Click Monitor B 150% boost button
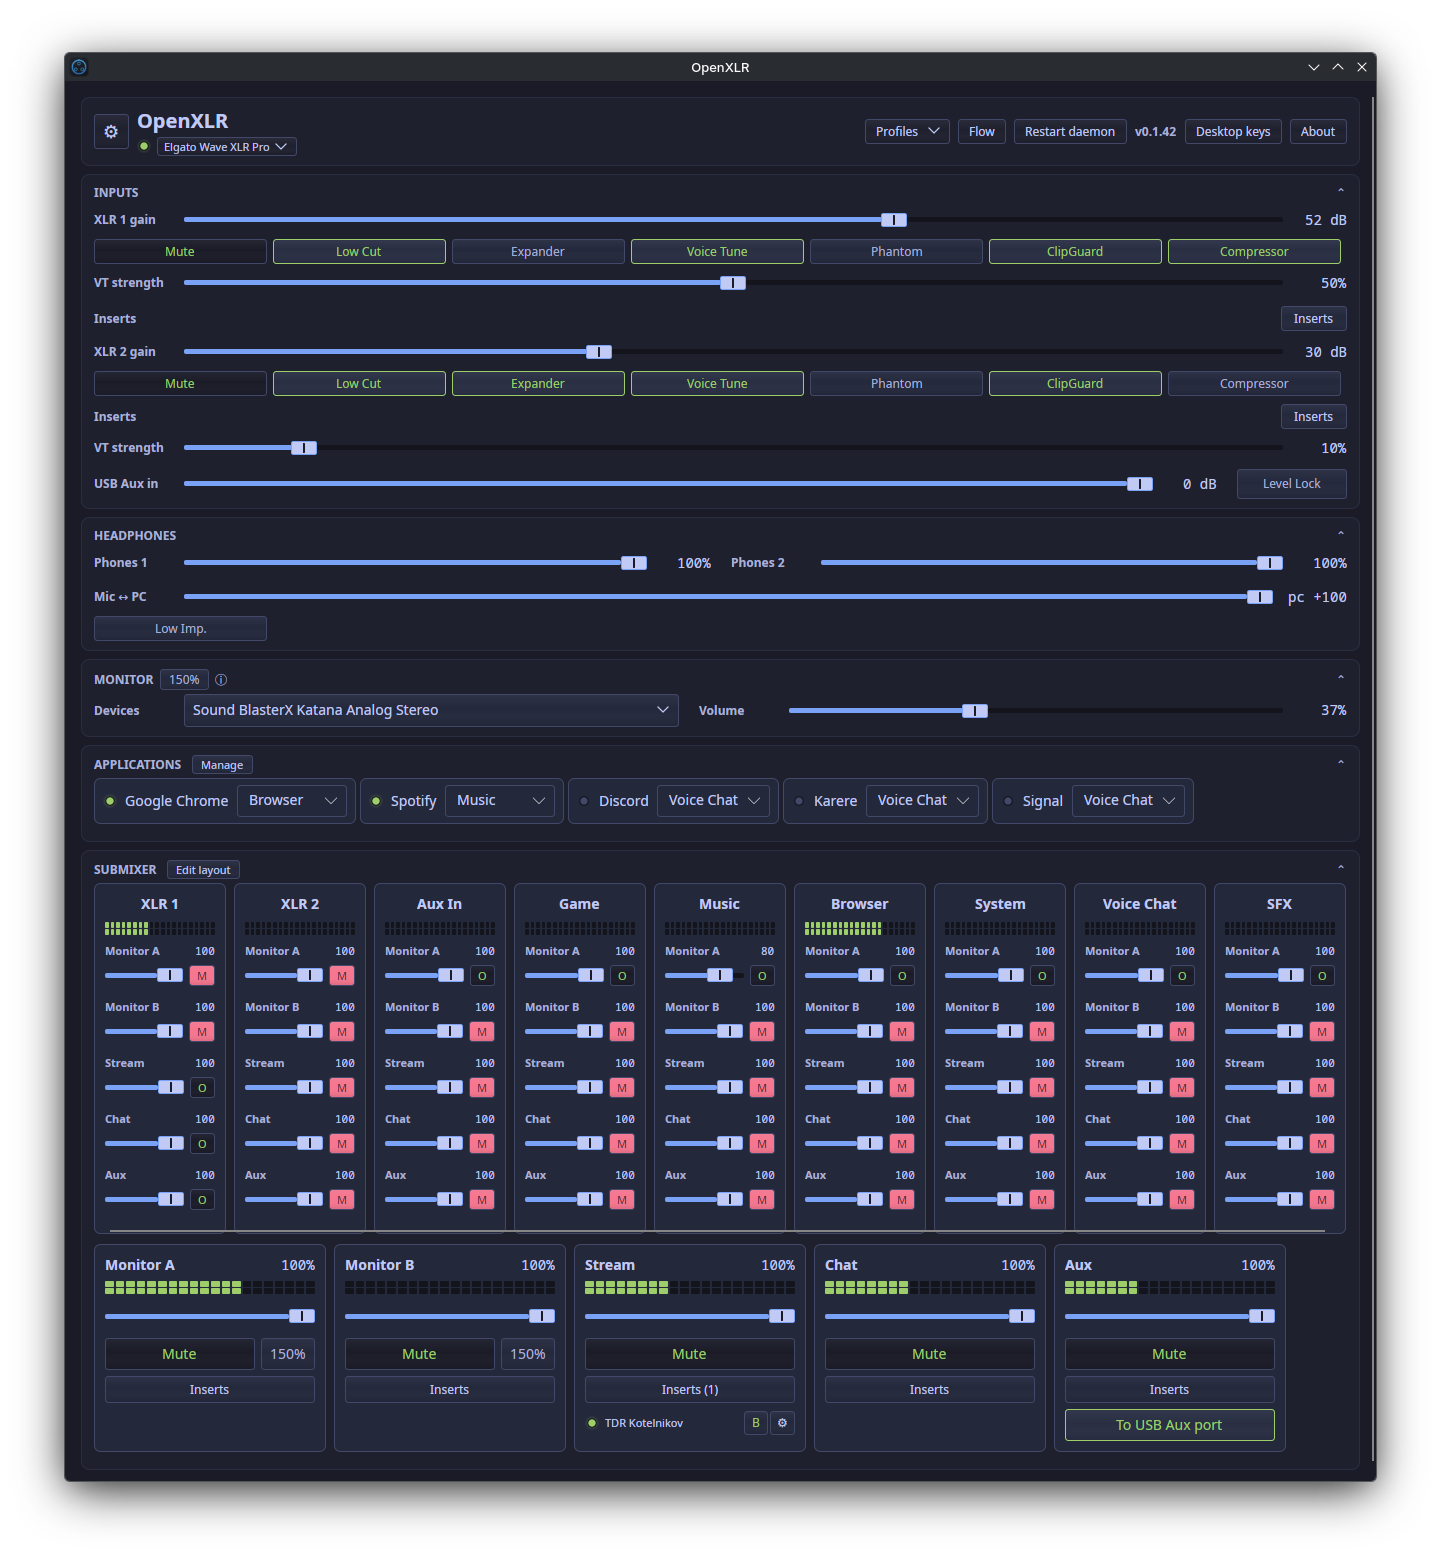This screenshot has width=1441, height=1558. [x=528, y=1354]
